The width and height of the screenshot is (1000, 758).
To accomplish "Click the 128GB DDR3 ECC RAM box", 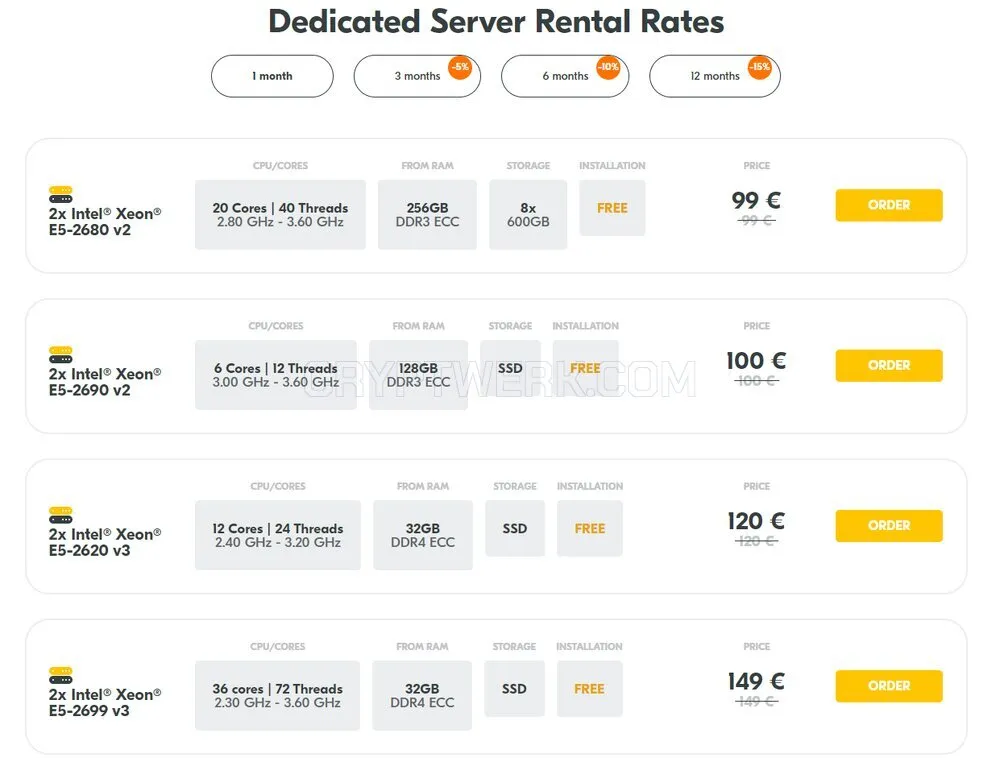I will [418, 375].
